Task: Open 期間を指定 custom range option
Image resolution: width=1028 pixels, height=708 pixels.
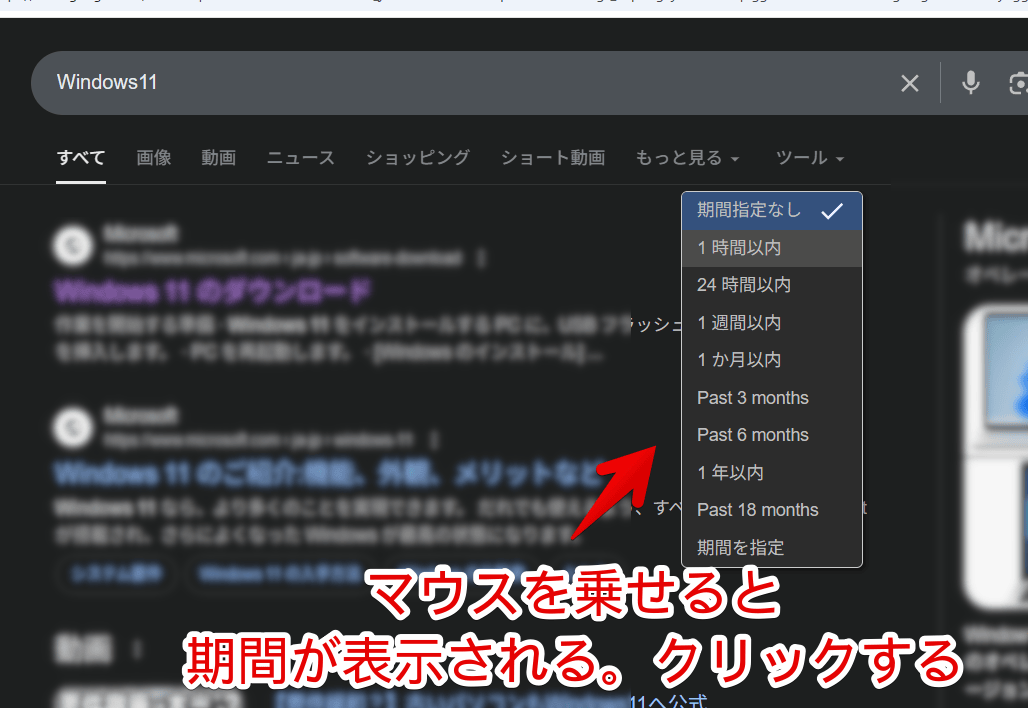Action: coord(772,547)
